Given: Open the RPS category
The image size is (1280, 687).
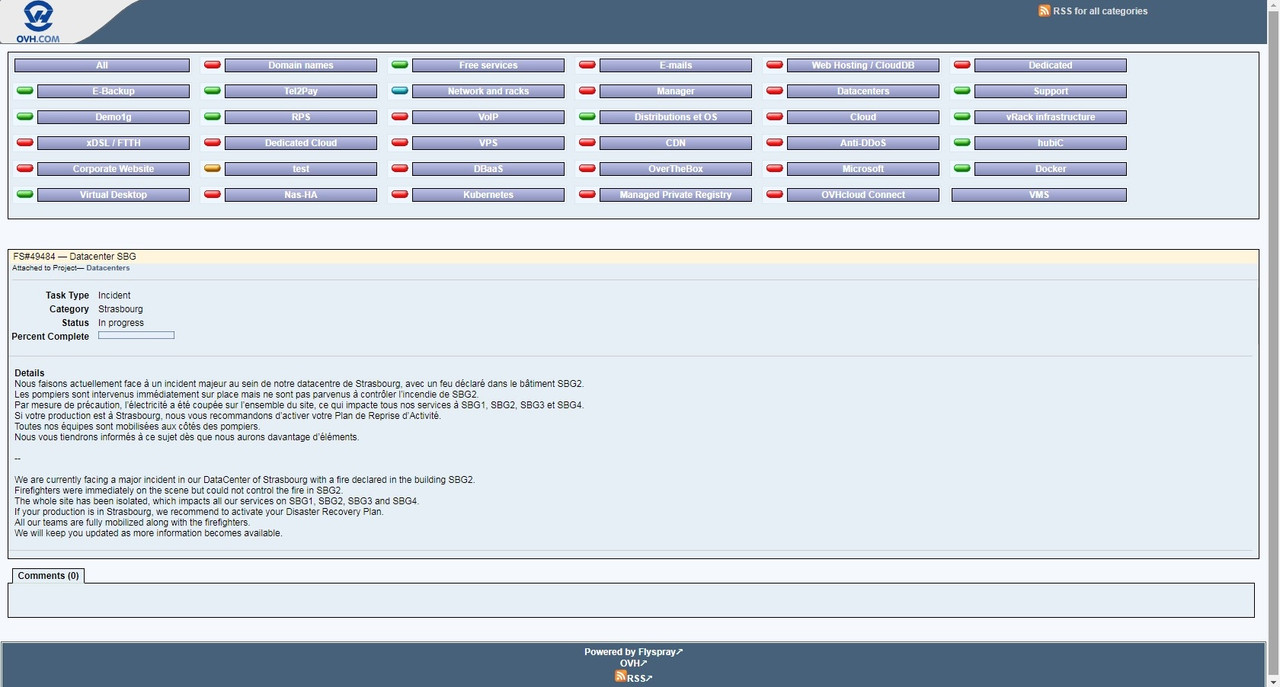Looking at the screenshot, I should tap(301, 117).
